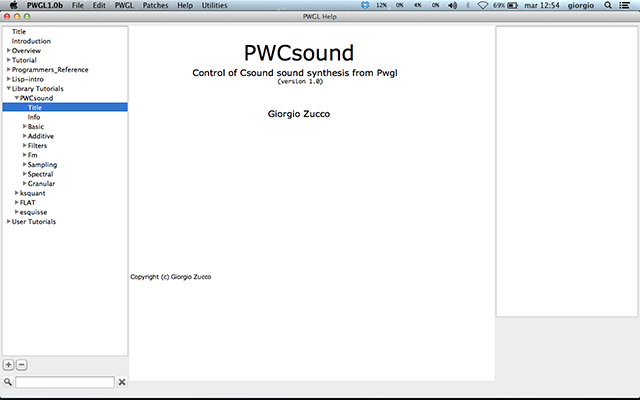Expand the Granular section arrow
The height and width of the screenshot is (400, 640).
point(24,183)
